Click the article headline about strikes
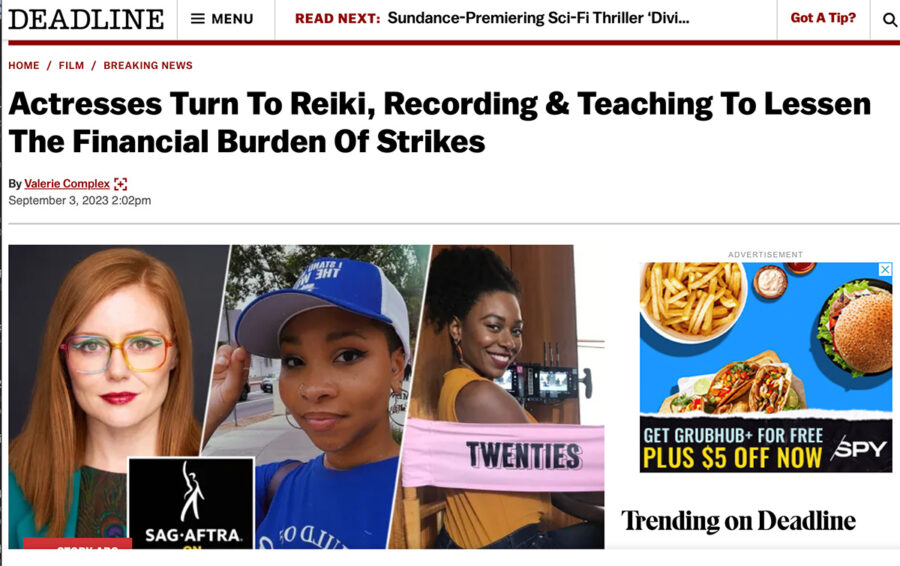The width and height of the screenshot is (900, 566). pos(439,122)
